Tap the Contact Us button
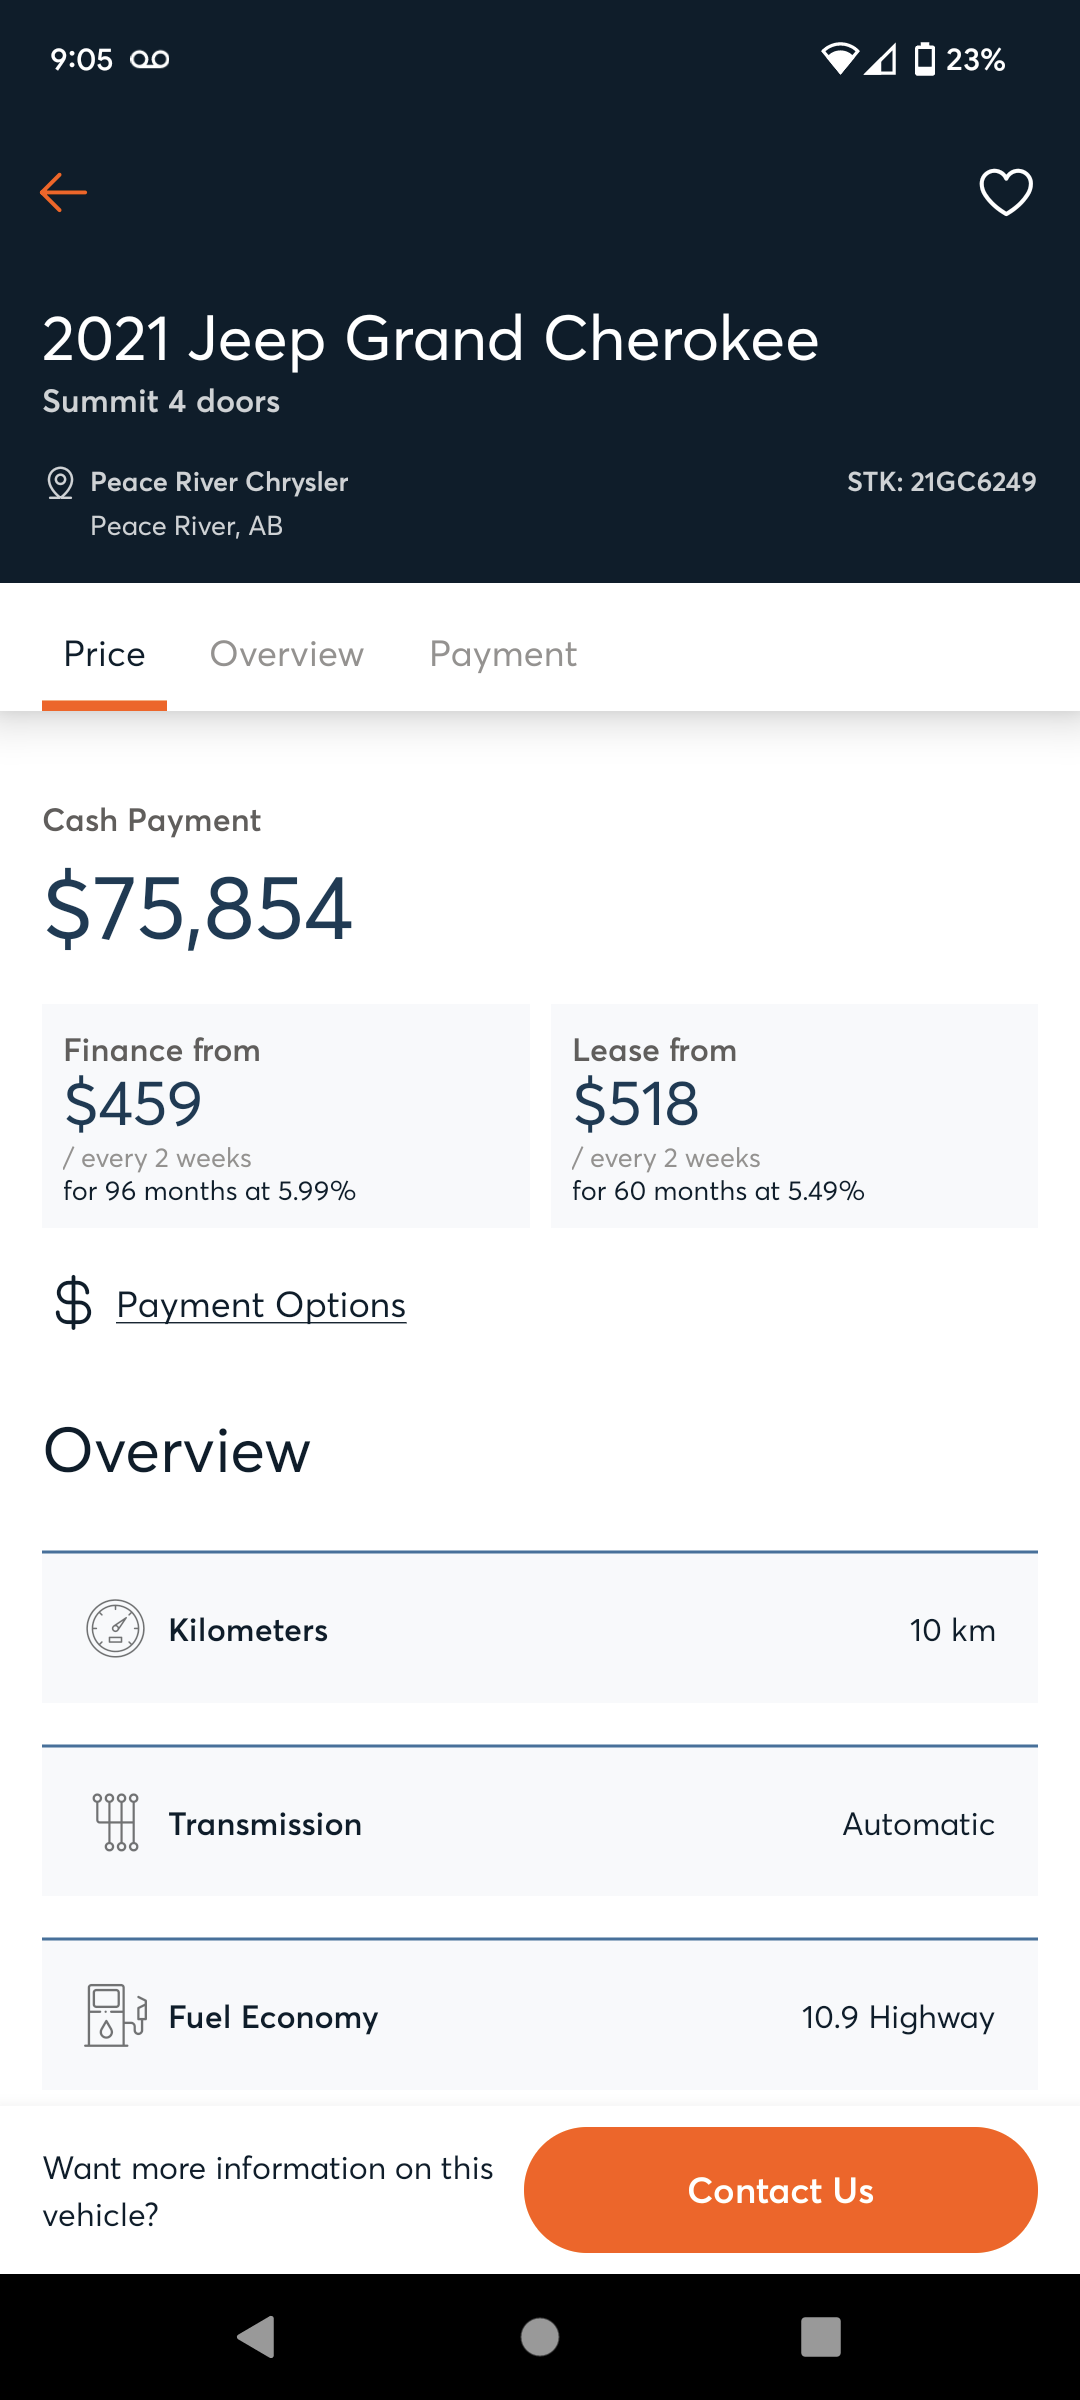 coord(781,2190)
